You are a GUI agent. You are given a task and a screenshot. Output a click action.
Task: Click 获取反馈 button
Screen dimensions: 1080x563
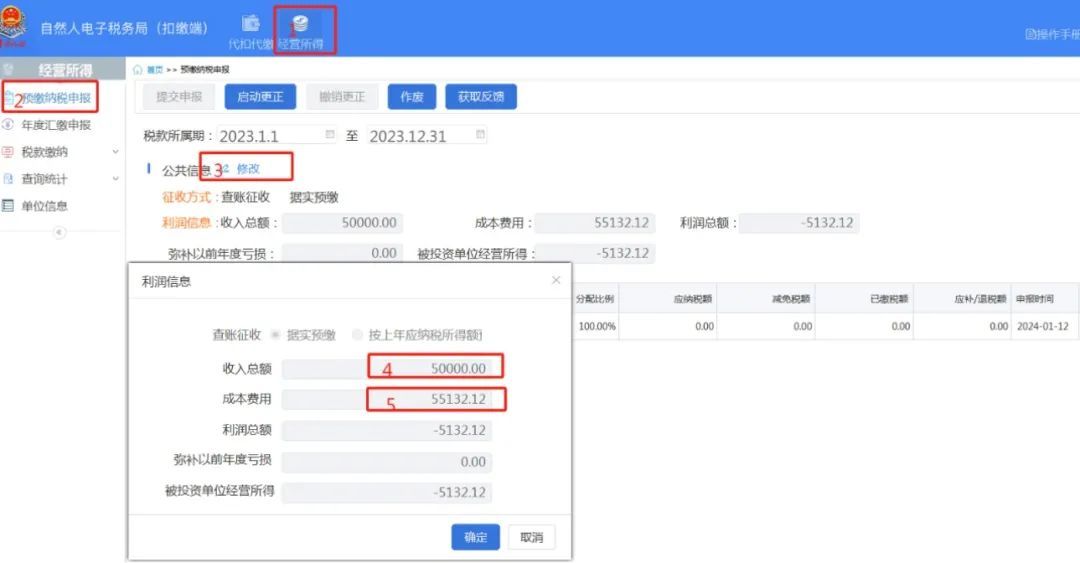(481, 97)
